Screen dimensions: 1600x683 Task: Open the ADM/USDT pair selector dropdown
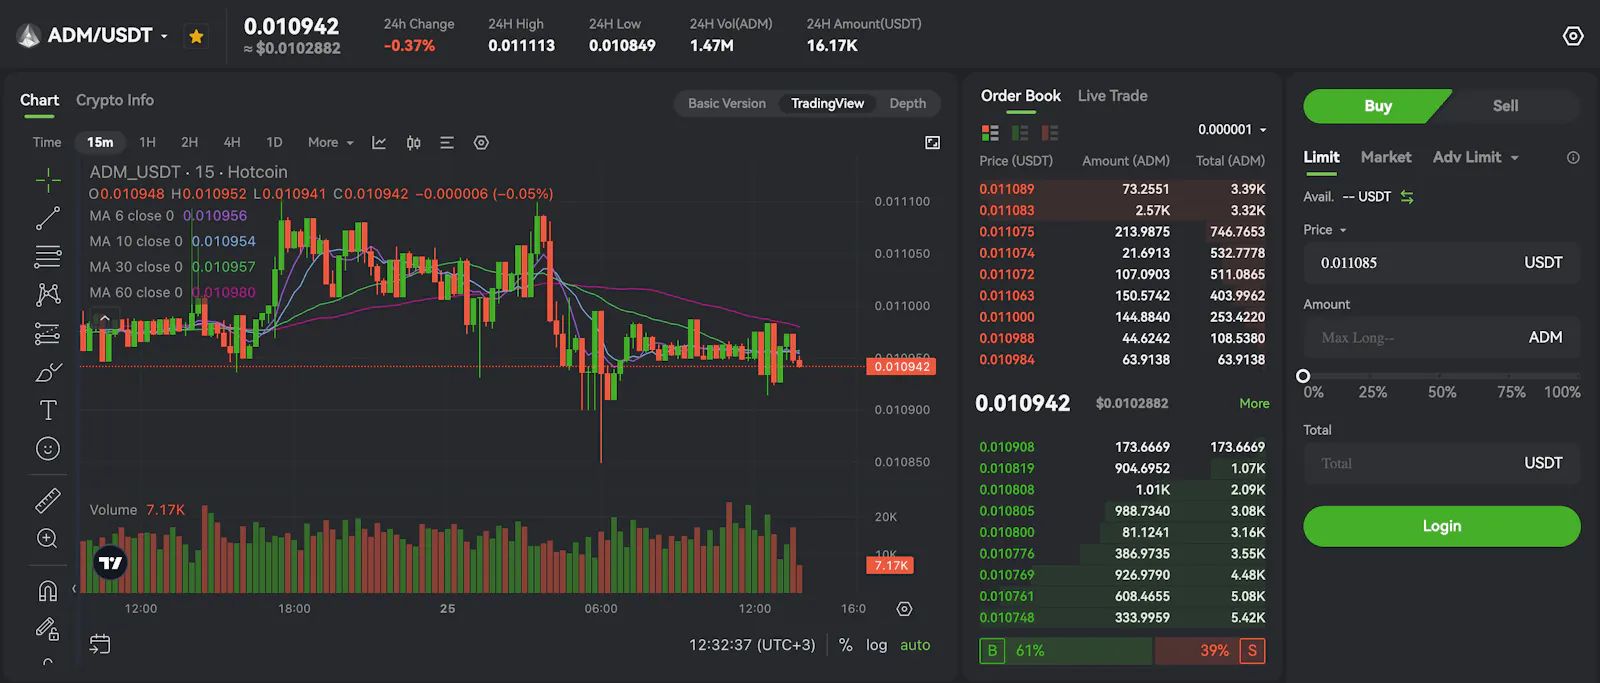click(164, 36)
